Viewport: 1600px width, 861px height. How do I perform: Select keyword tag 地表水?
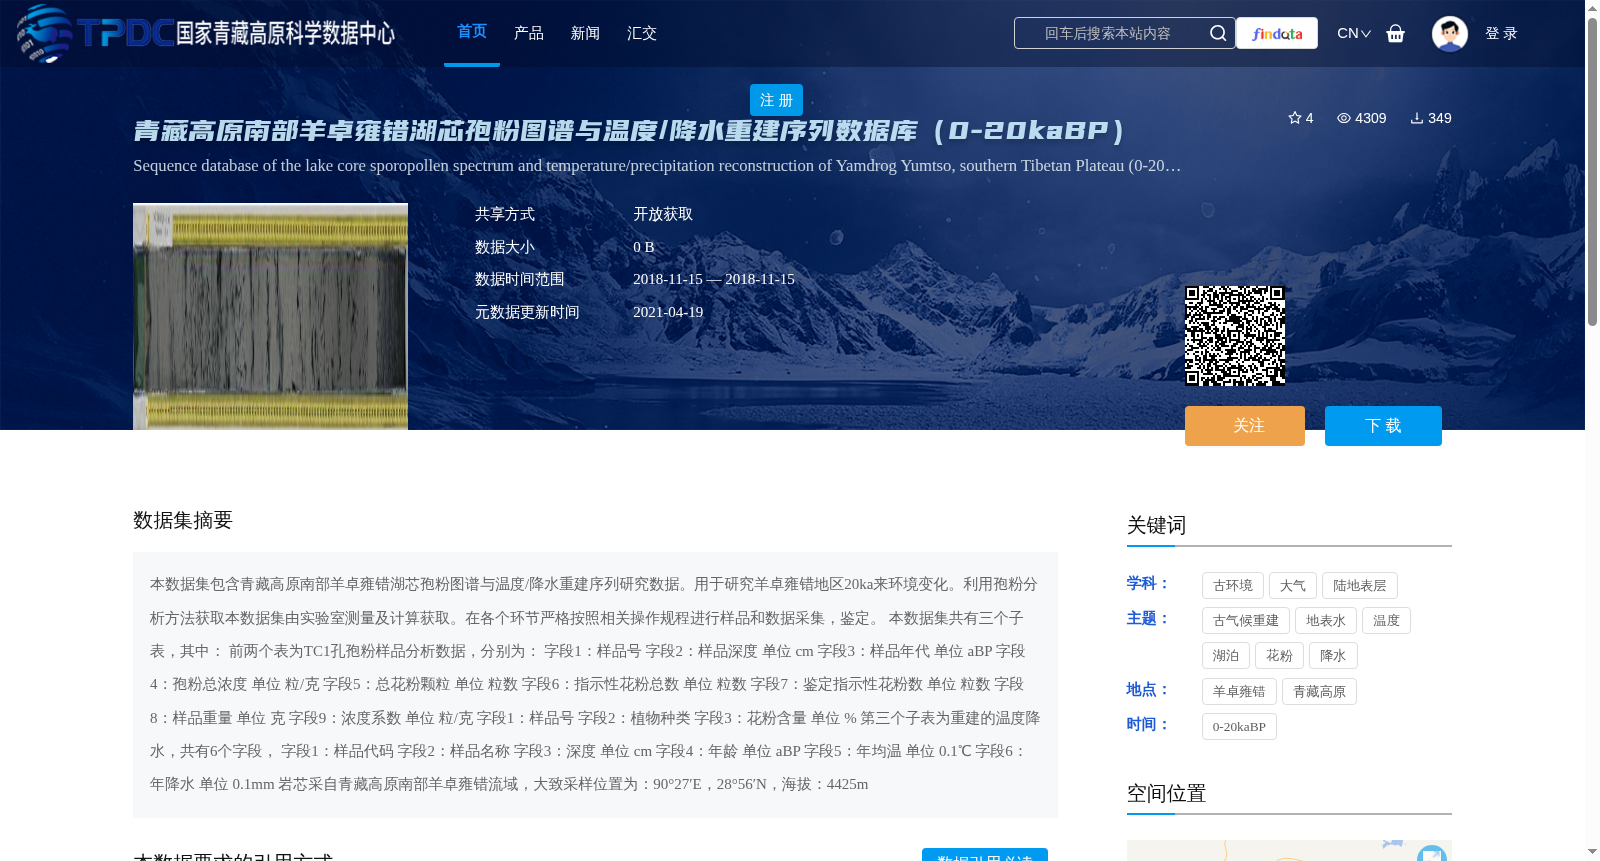point(1326,621)
